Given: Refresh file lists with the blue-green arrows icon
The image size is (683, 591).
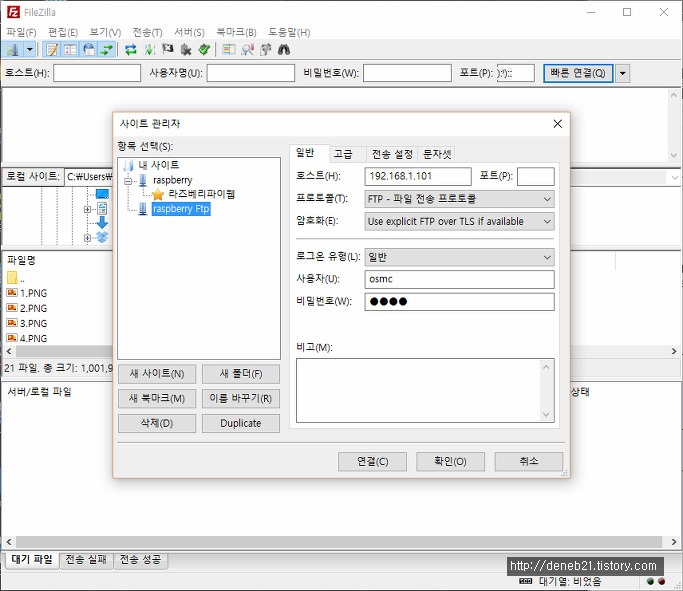Looking at the screenshot, I should 131,50.
